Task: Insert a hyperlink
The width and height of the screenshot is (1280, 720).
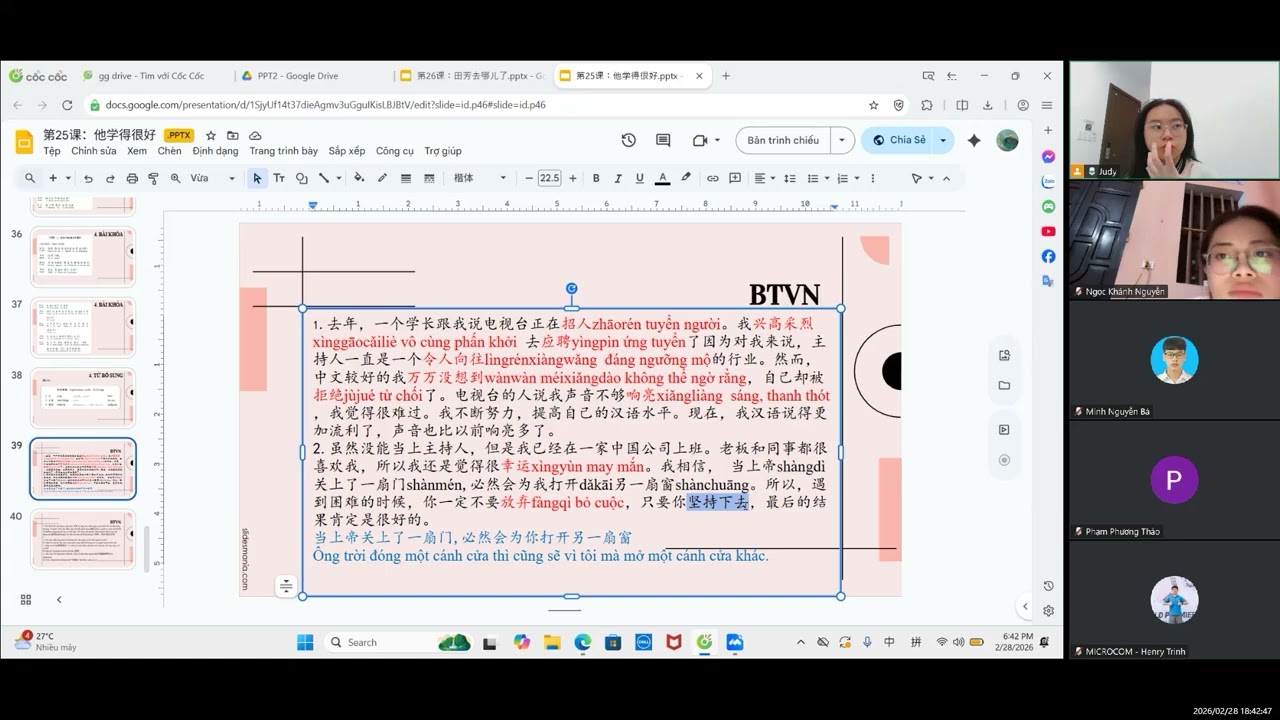Action: (x=713, y=178)
